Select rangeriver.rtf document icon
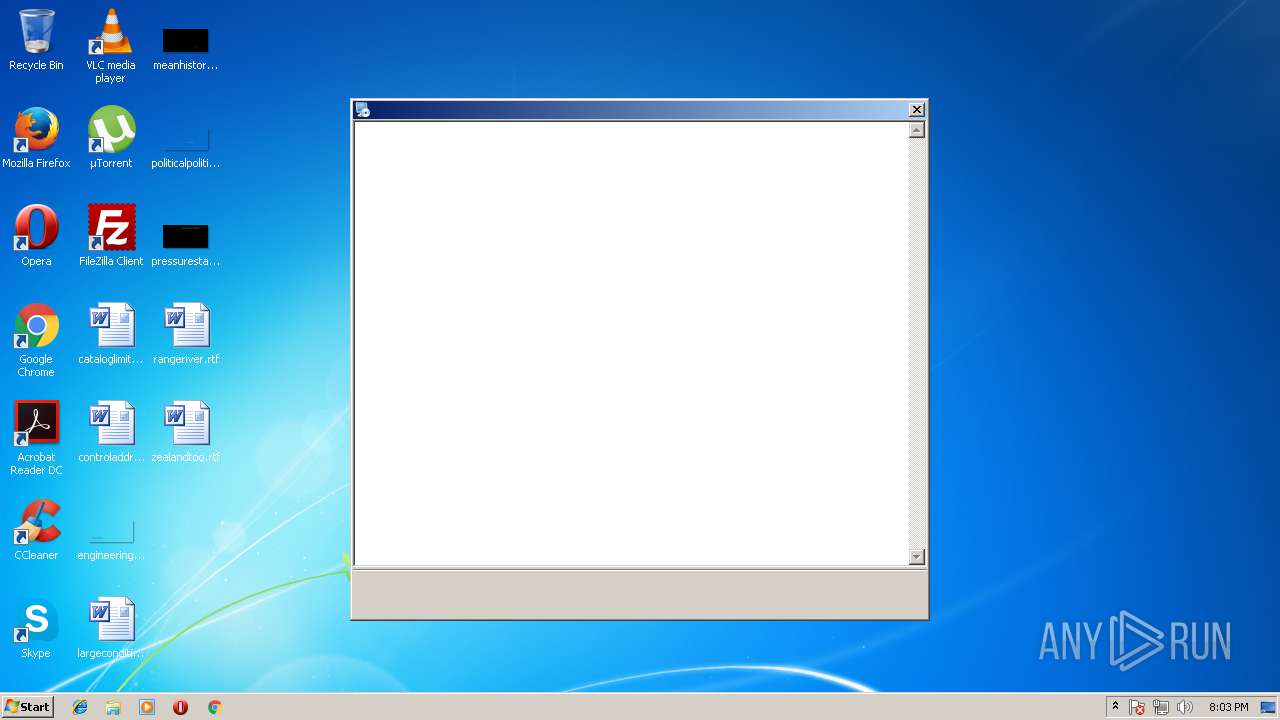1280x720 pixels. [x=185, y=334]
